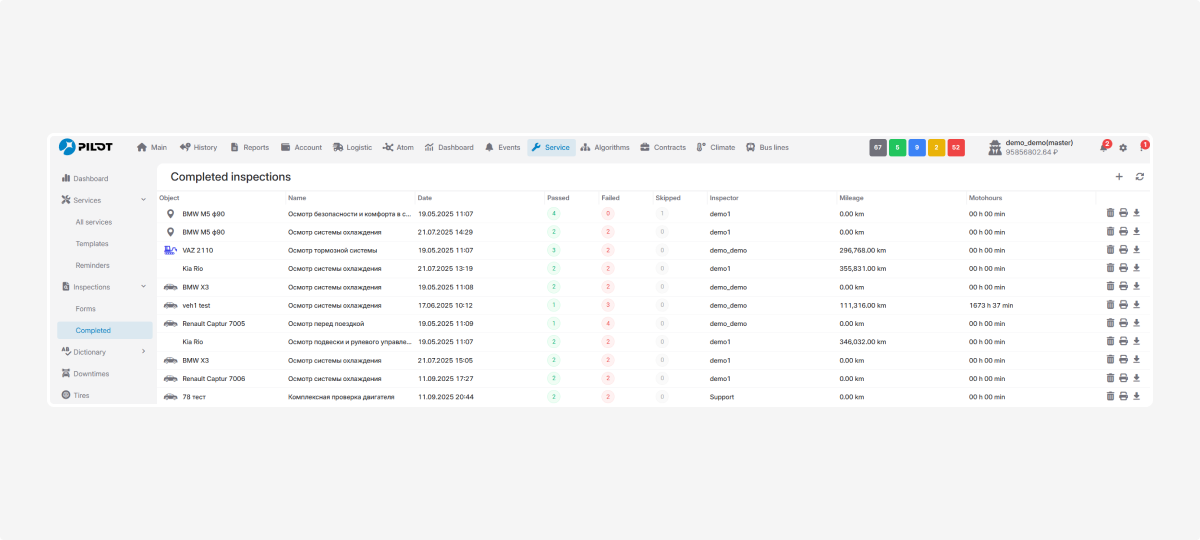
Task: Open the Reports menu item
Action: (249, 148)
